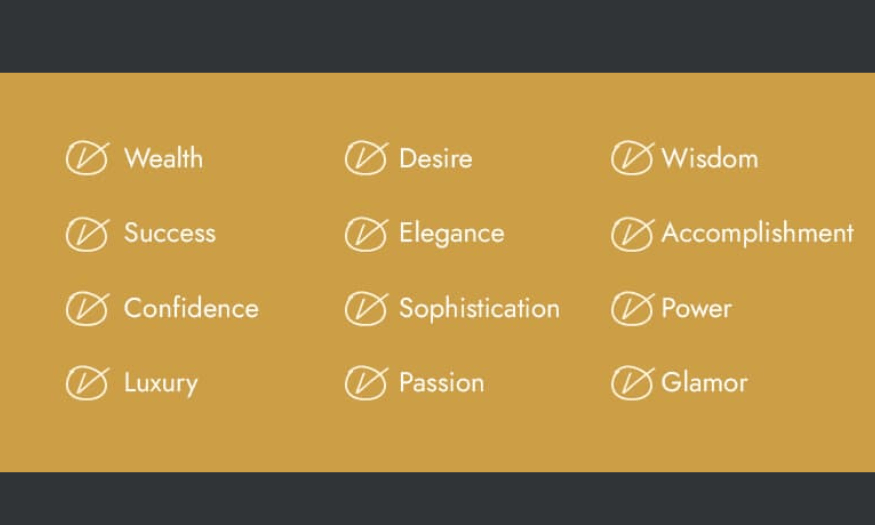Select the word Confidence
875x525 pixels.
pyautogui.click(x=191, y=309)
